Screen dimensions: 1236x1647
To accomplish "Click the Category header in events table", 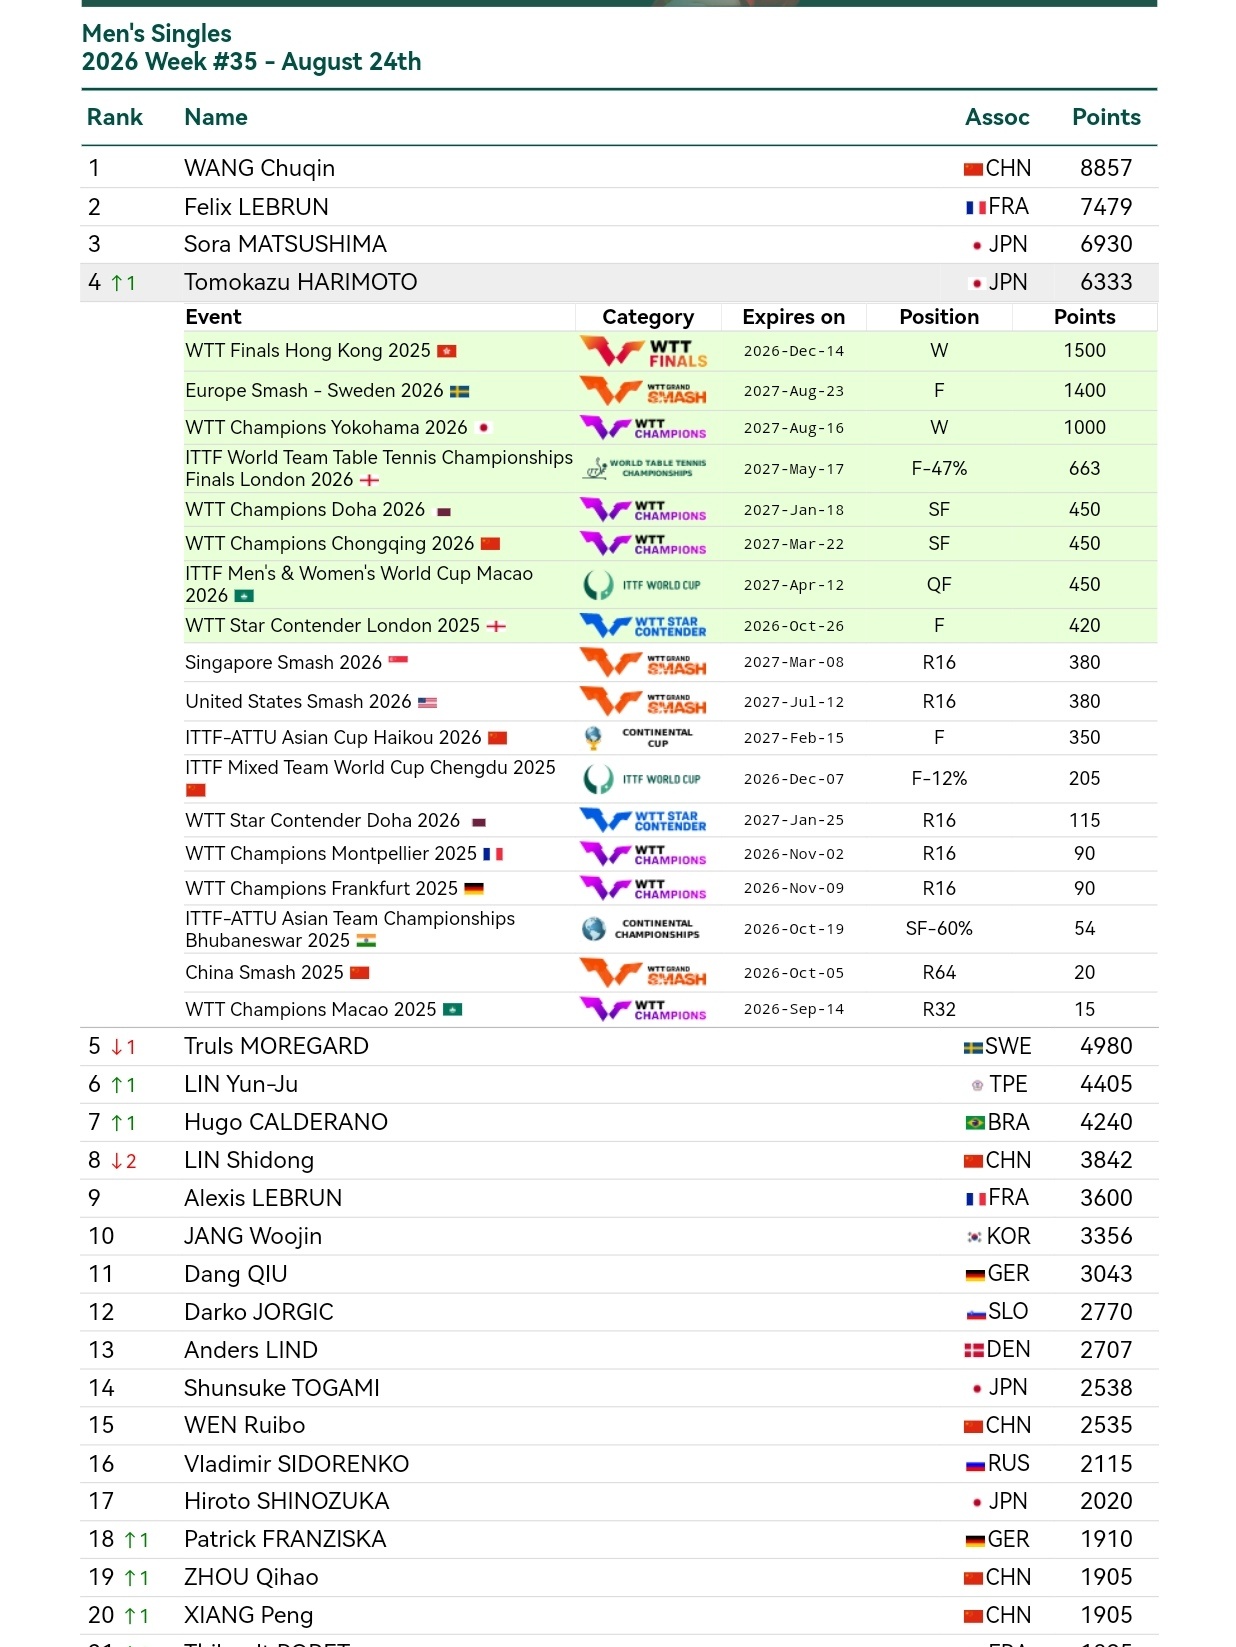I will pyautogui.click(x=648, y=317).
